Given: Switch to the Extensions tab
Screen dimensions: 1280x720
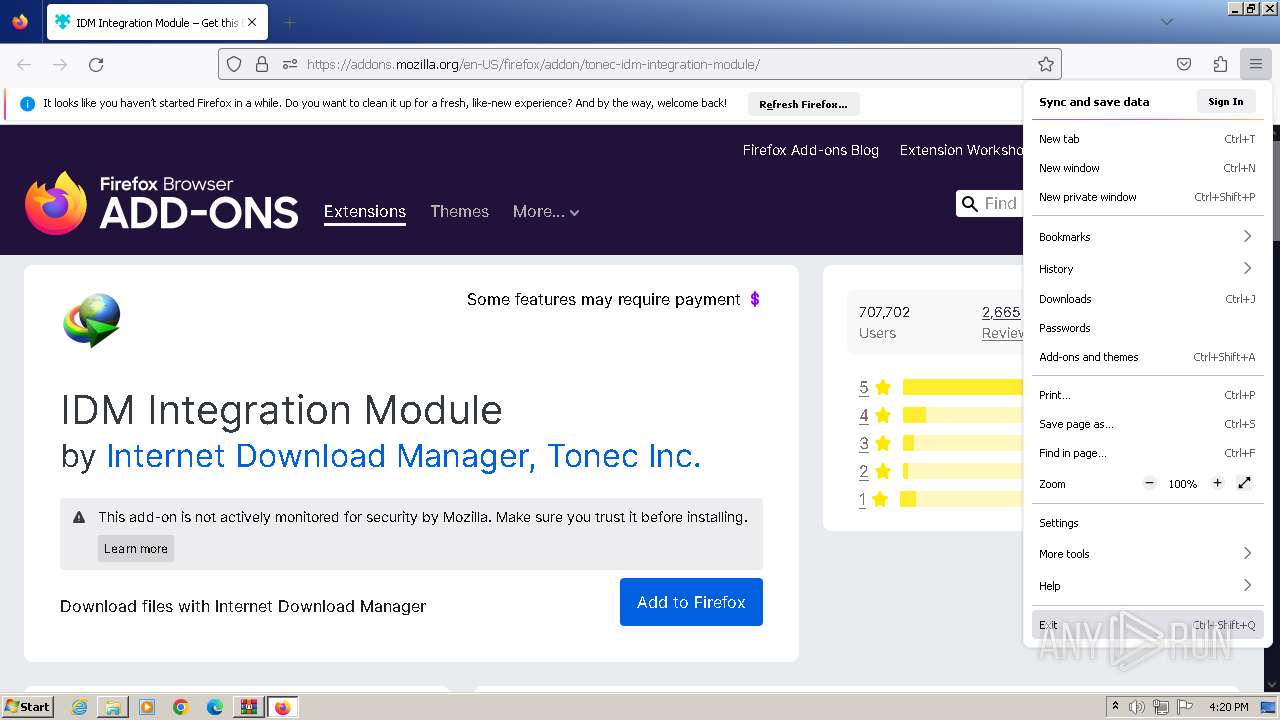Looking at the screenshot, I should click(x=365, y=211).
